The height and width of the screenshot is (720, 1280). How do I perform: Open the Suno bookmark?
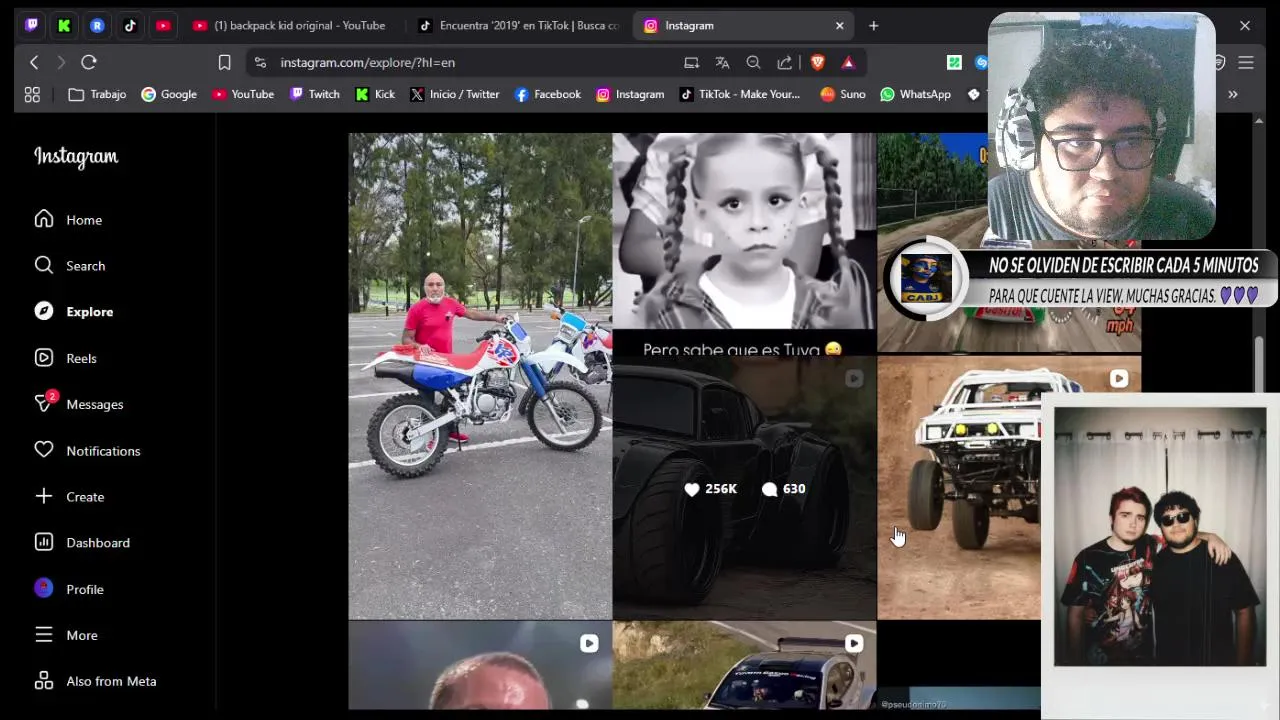[842, 94]
